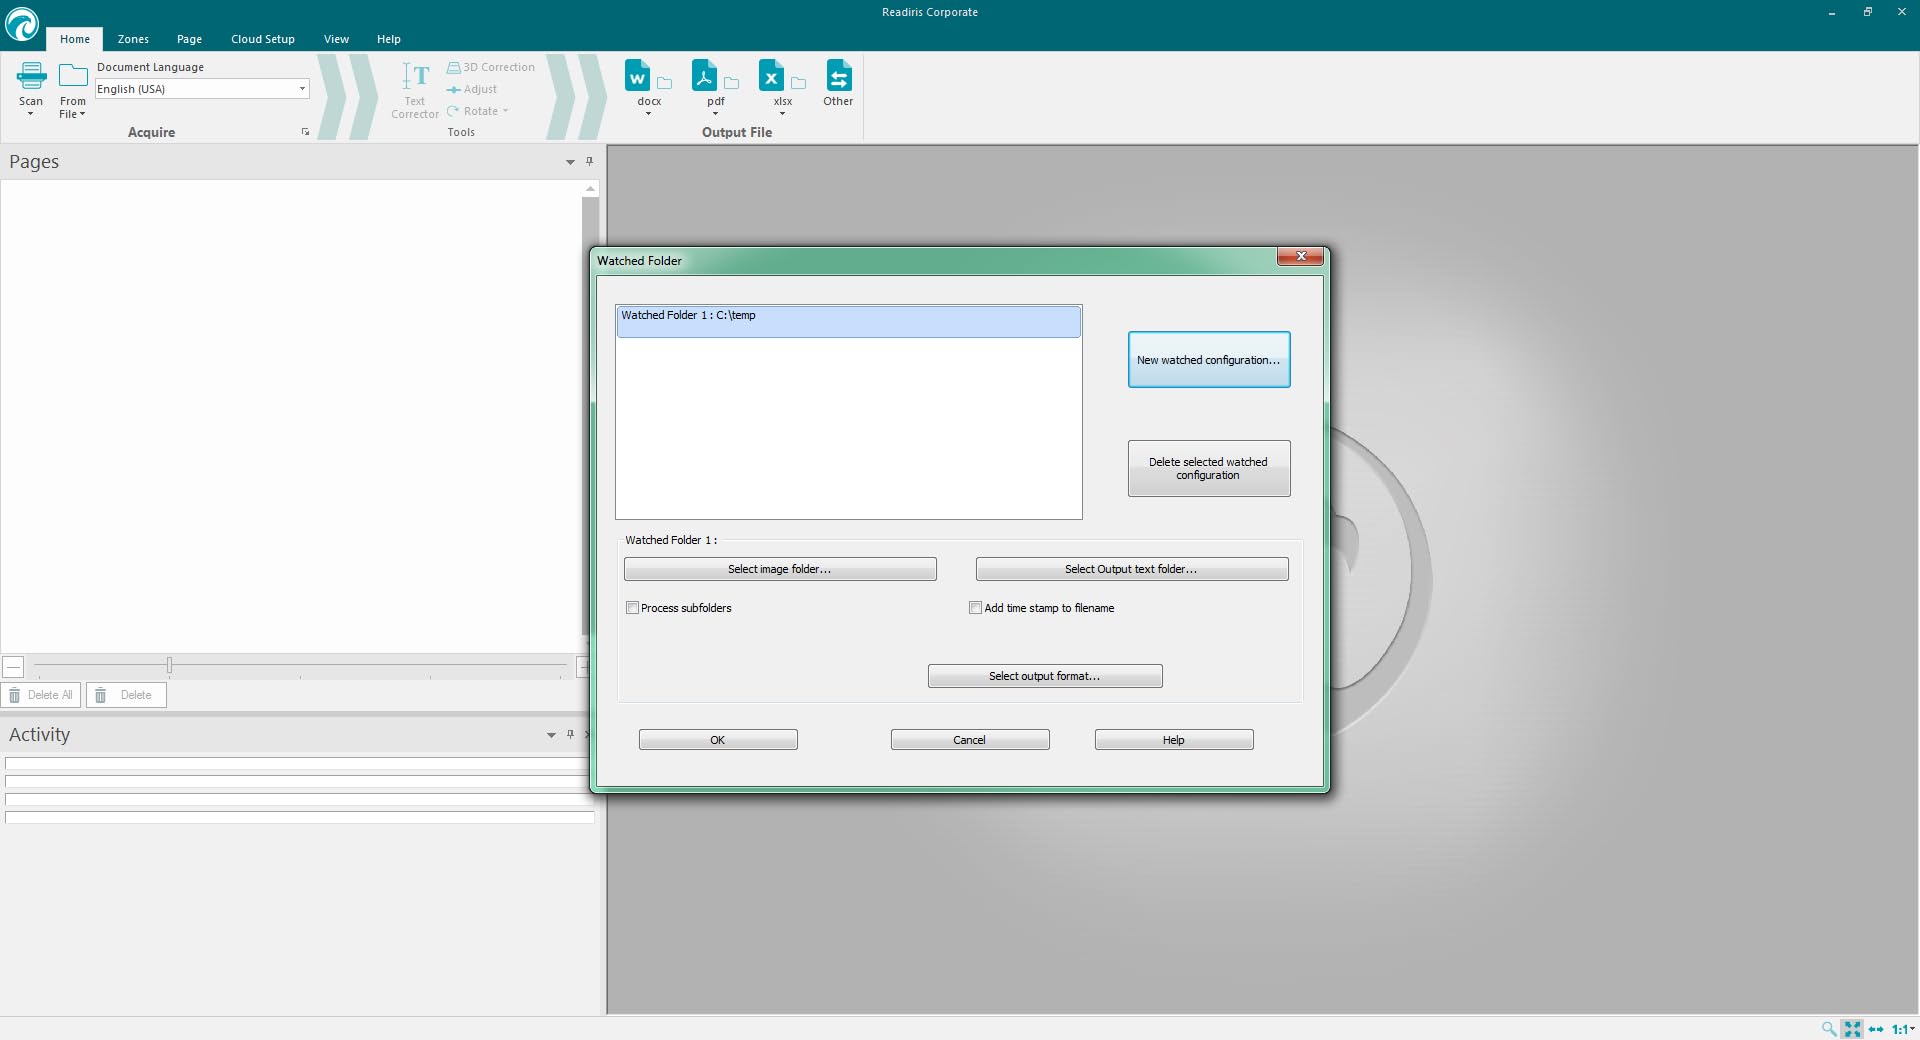Expand the From File dropdown arrow
Screen dimensions: 1920x1040
point(82,114)
